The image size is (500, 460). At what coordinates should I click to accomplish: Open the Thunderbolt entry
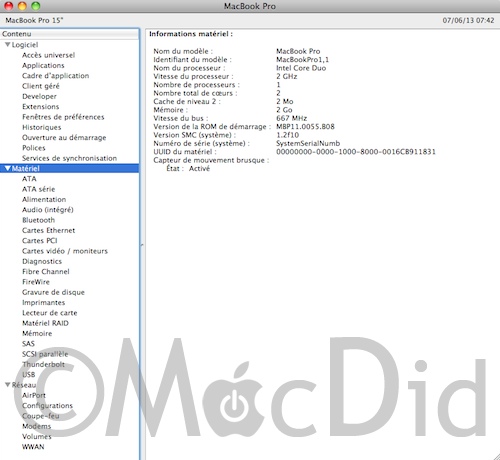pyautogui.click(x=43, y=364)
